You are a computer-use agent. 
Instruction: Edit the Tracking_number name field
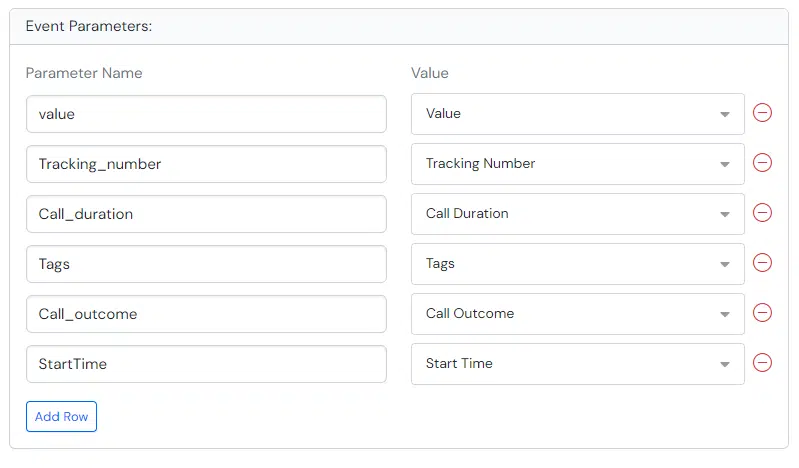point(206,164)
